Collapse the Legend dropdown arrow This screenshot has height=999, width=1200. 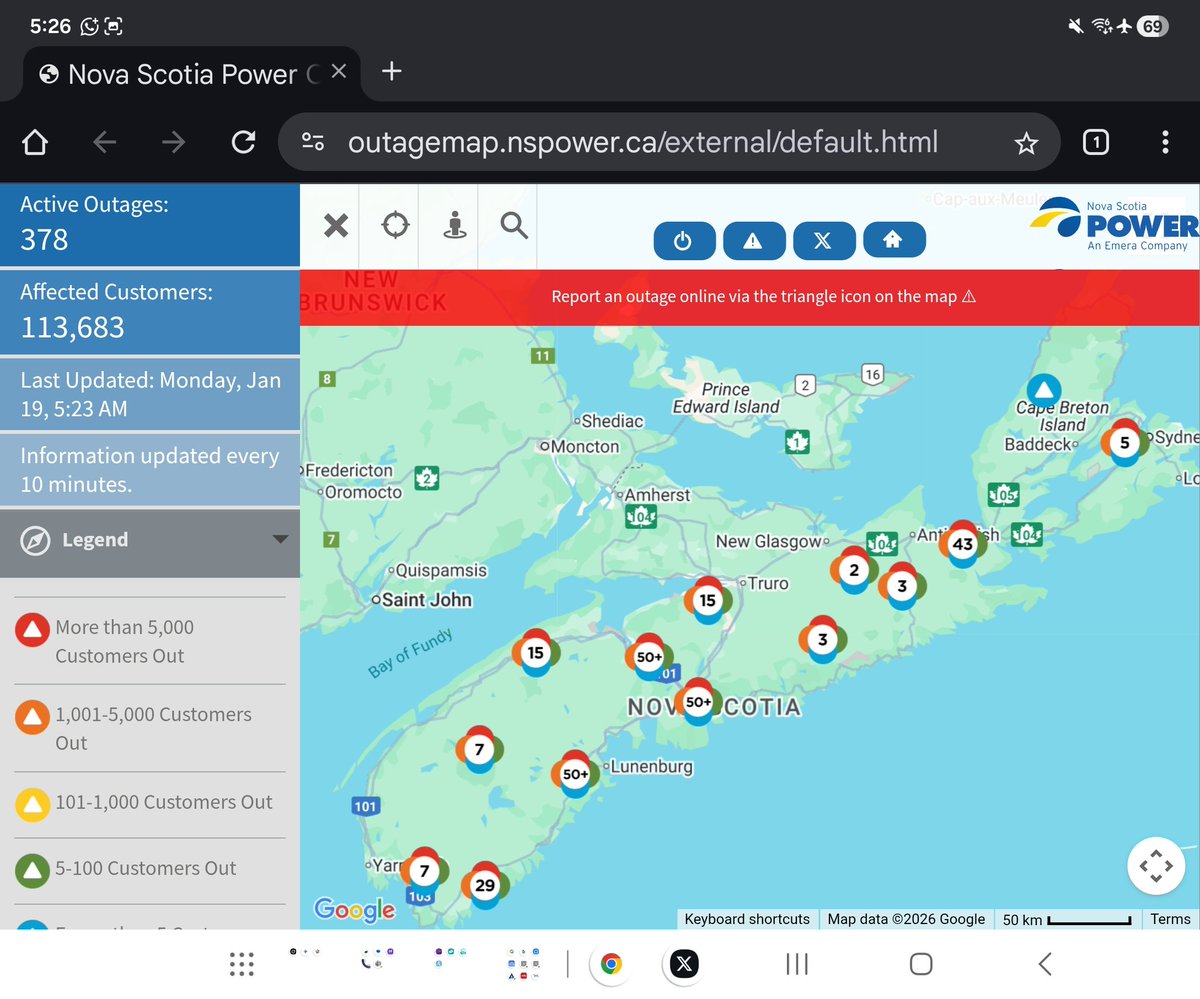(280, 539)
